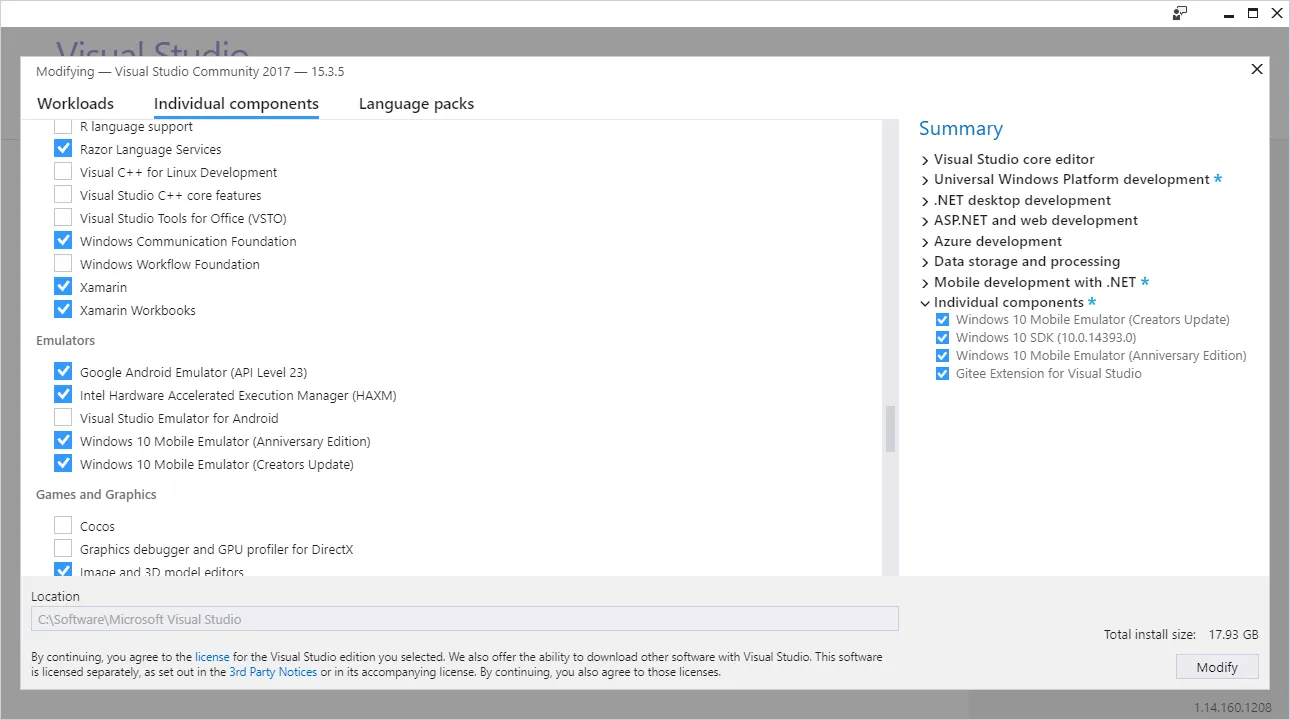Click the Emulators category heading
Image resolution: width=1290 pixels, height=720 pixels.
pyautogui.click(x=66, y=341)
